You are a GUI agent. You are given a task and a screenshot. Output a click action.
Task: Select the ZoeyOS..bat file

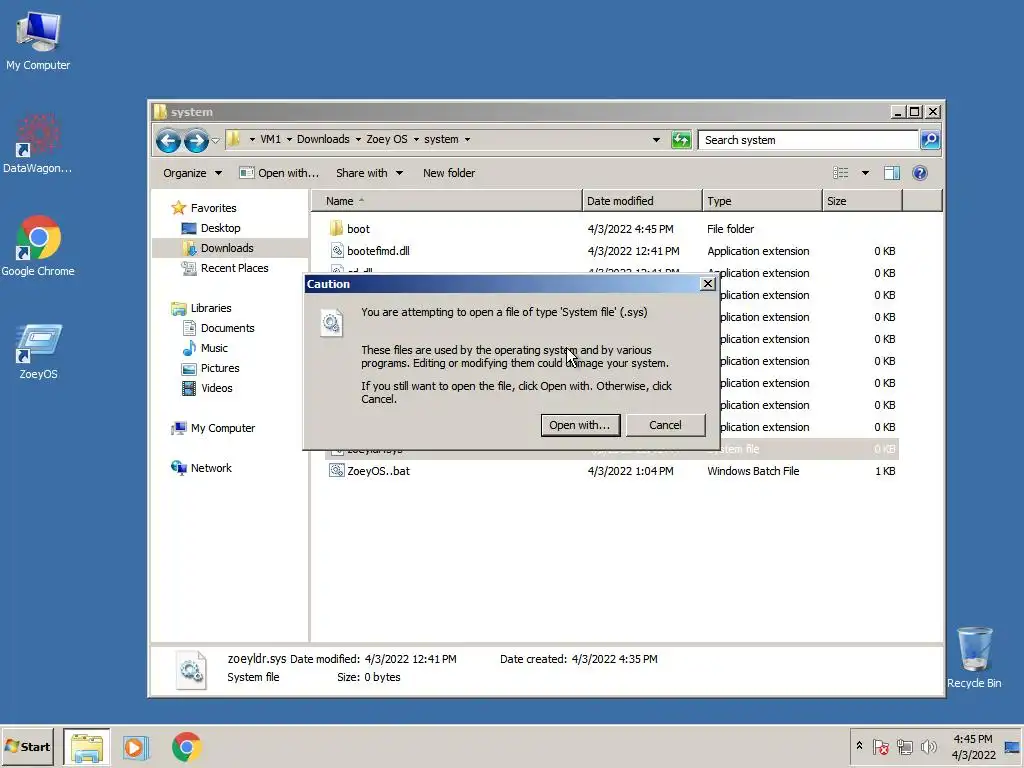pyautogui.click(x=378, y=471)
